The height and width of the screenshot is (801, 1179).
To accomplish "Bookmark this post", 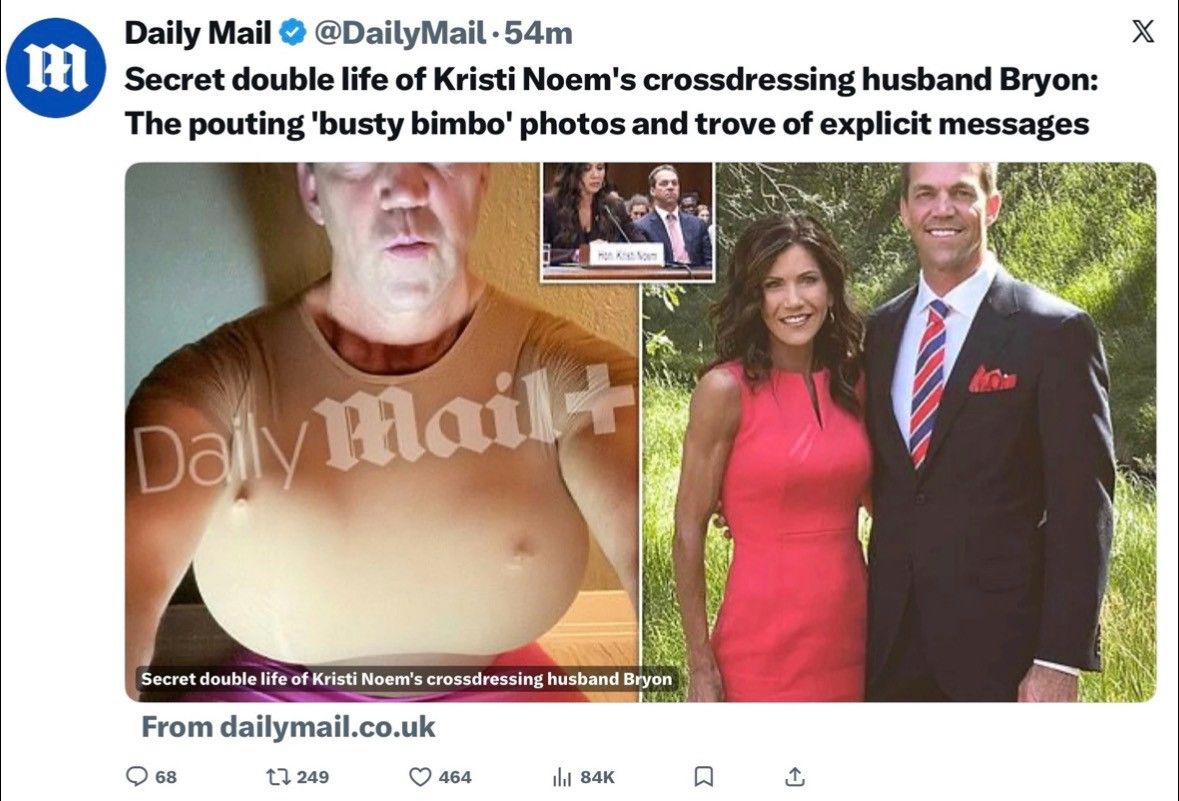I will point(703,776).
